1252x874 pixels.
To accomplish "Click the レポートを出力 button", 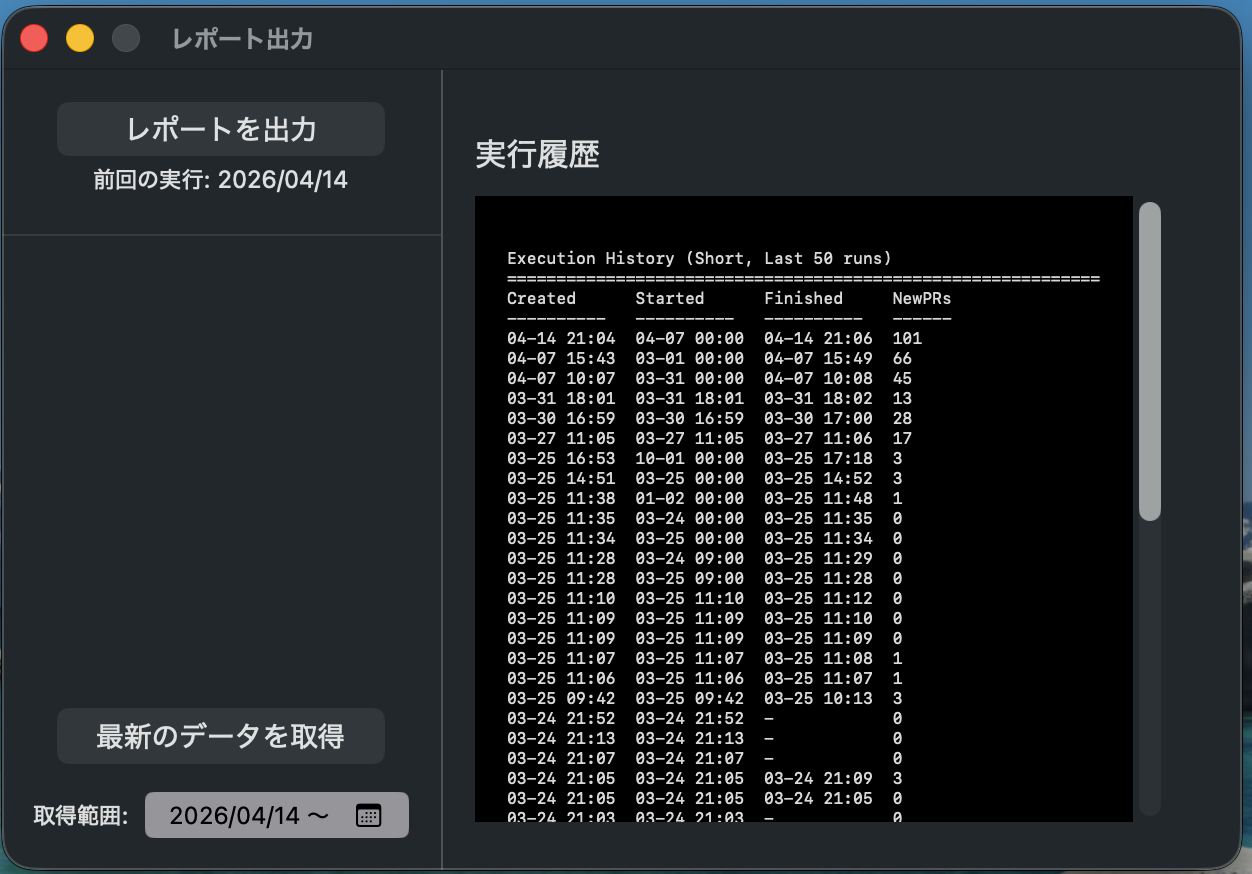I will pyautogui.click(x=220, y=129).
